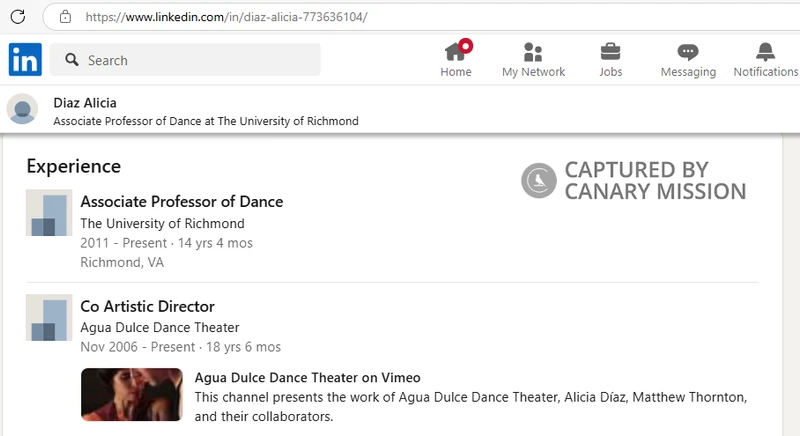Open the Co Artistic Director position

147,306
